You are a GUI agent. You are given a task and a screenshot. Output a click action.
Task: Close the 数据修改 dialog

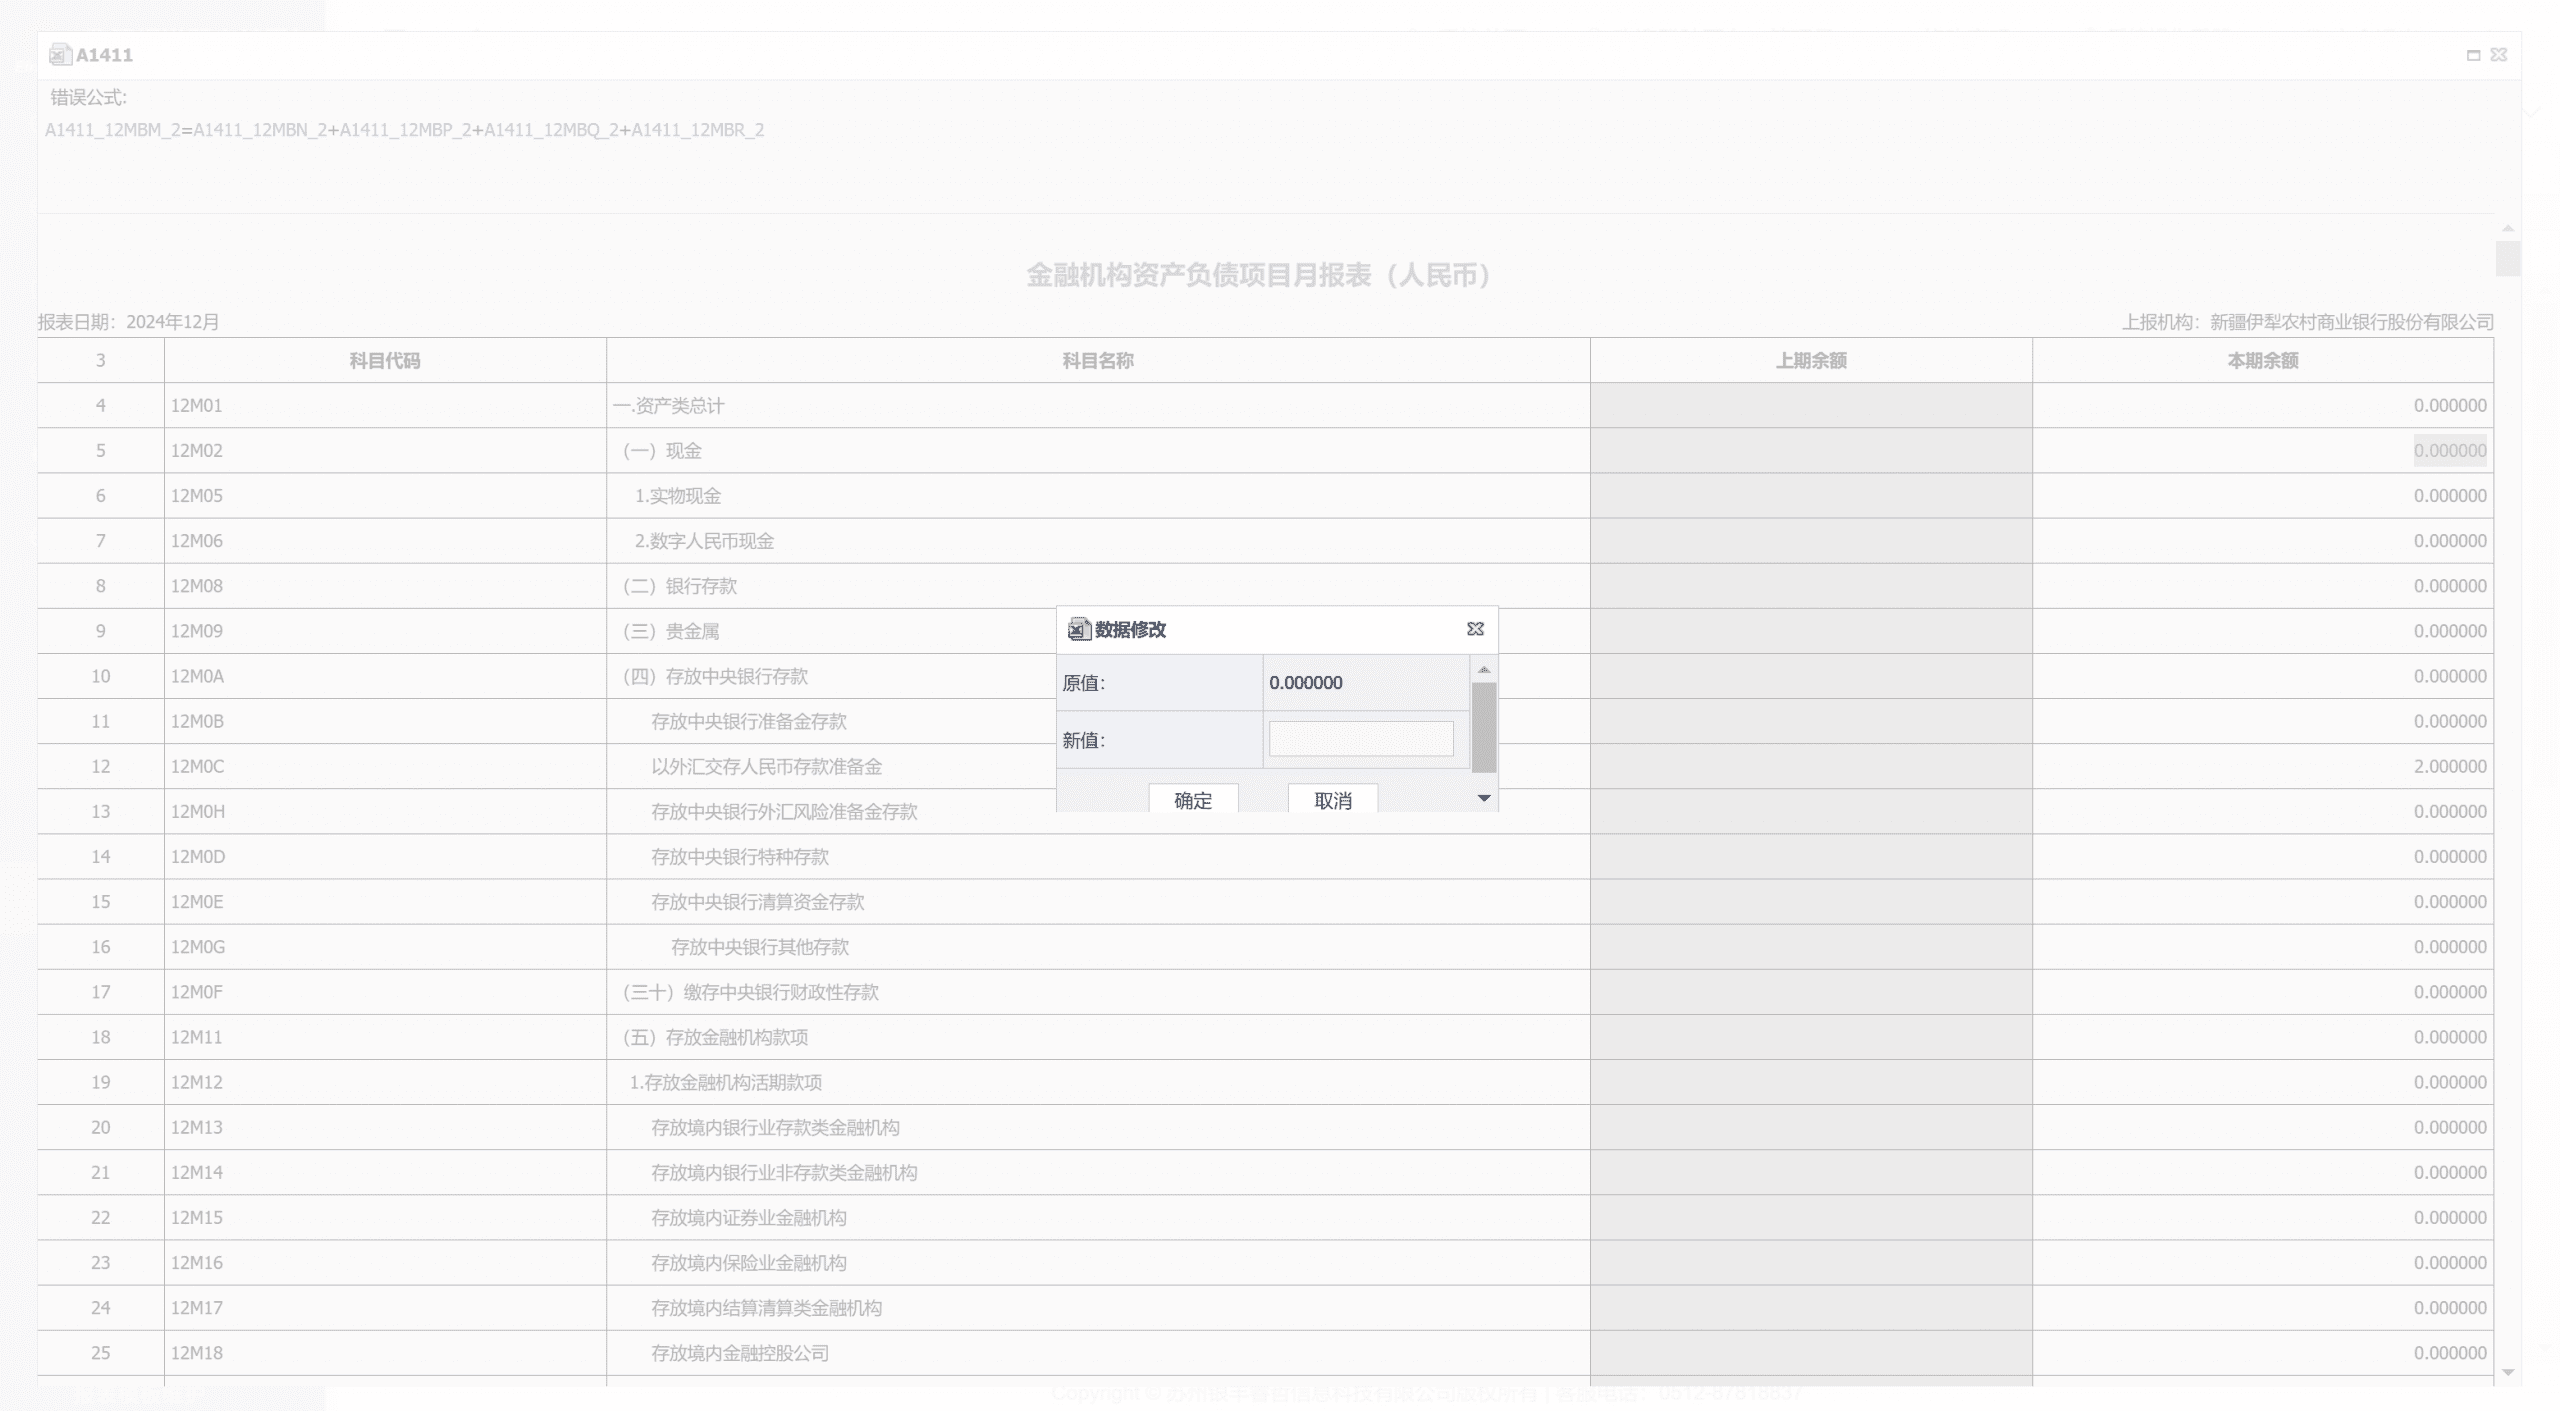(x=1475, y=629)
